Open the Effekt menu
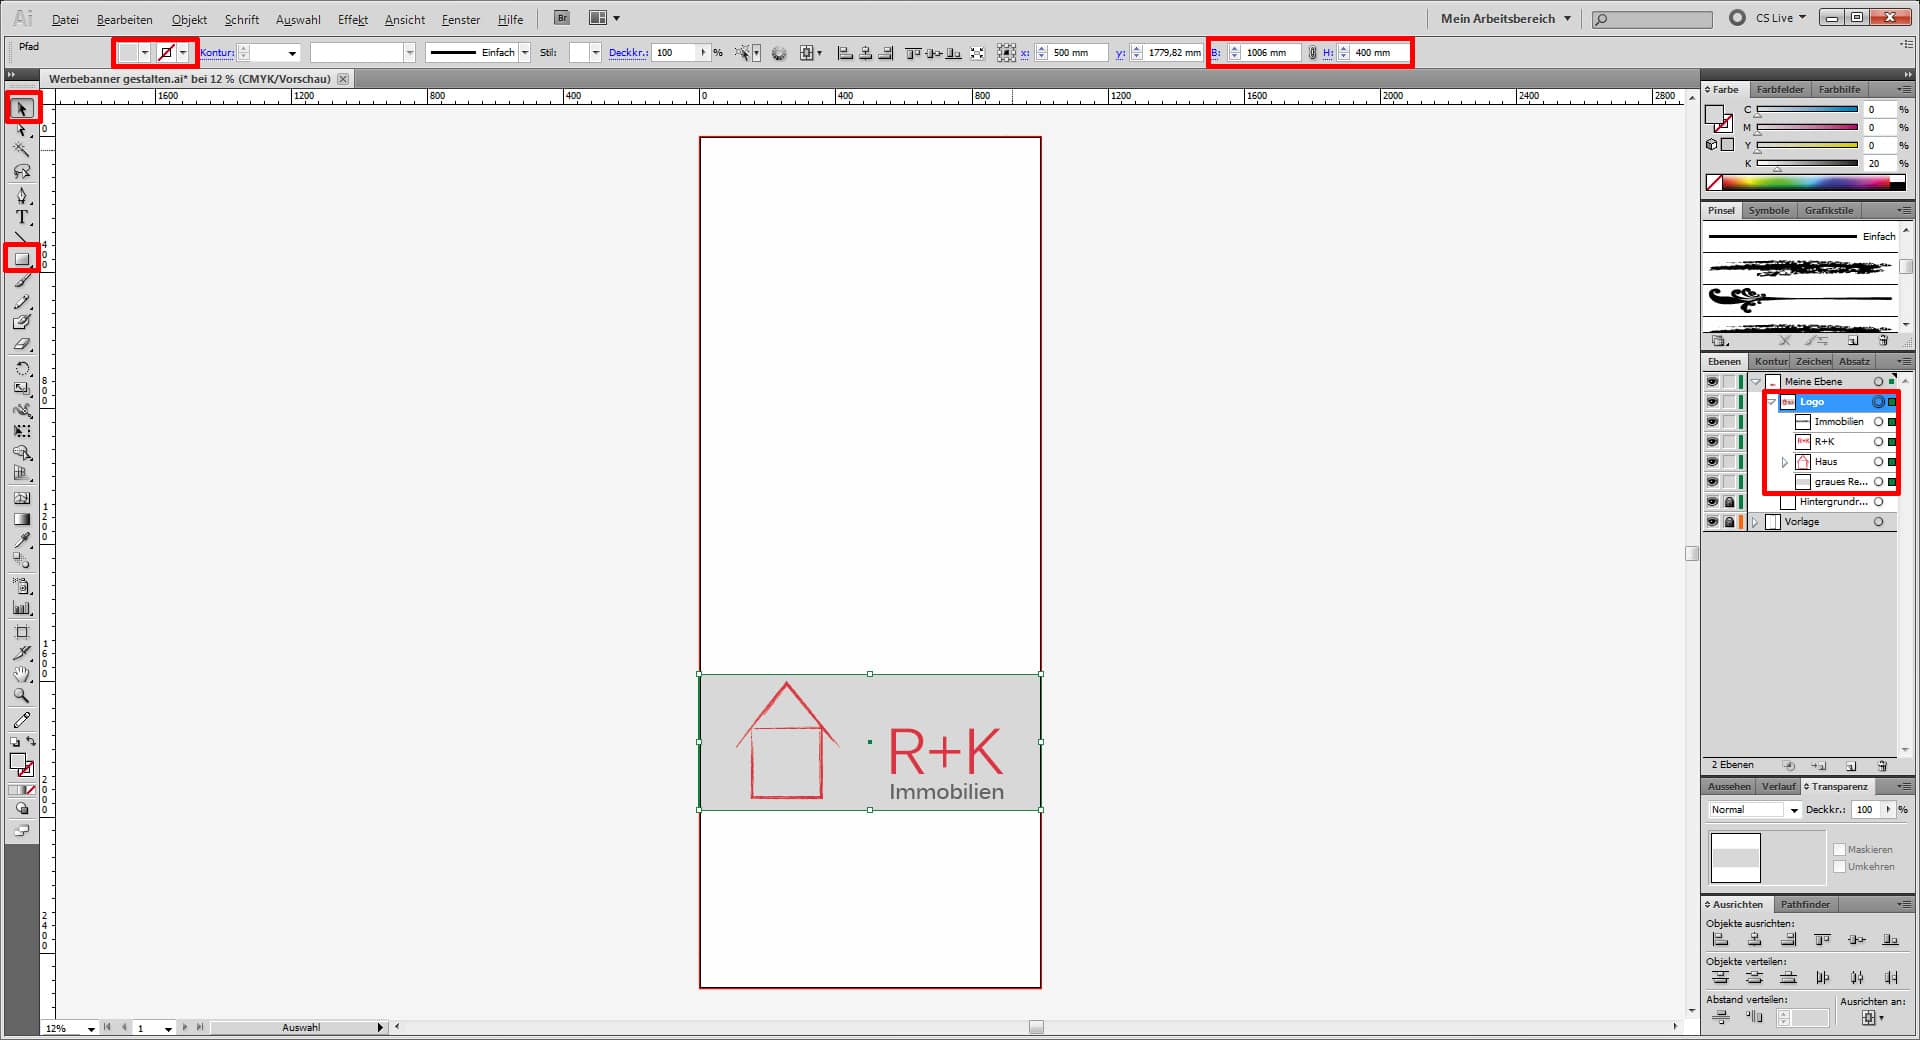This screenshot has width=1920, height=1040. pos(352,19)
